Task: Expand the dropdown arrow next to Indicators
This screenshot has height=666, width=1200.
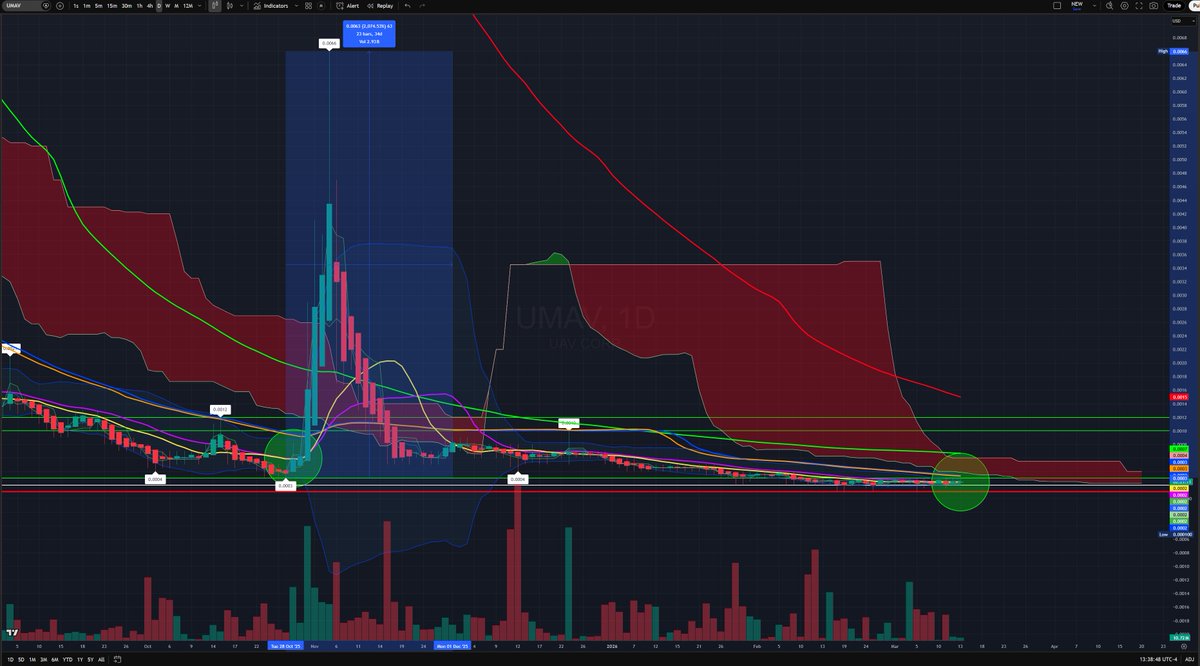Action: 297,6
